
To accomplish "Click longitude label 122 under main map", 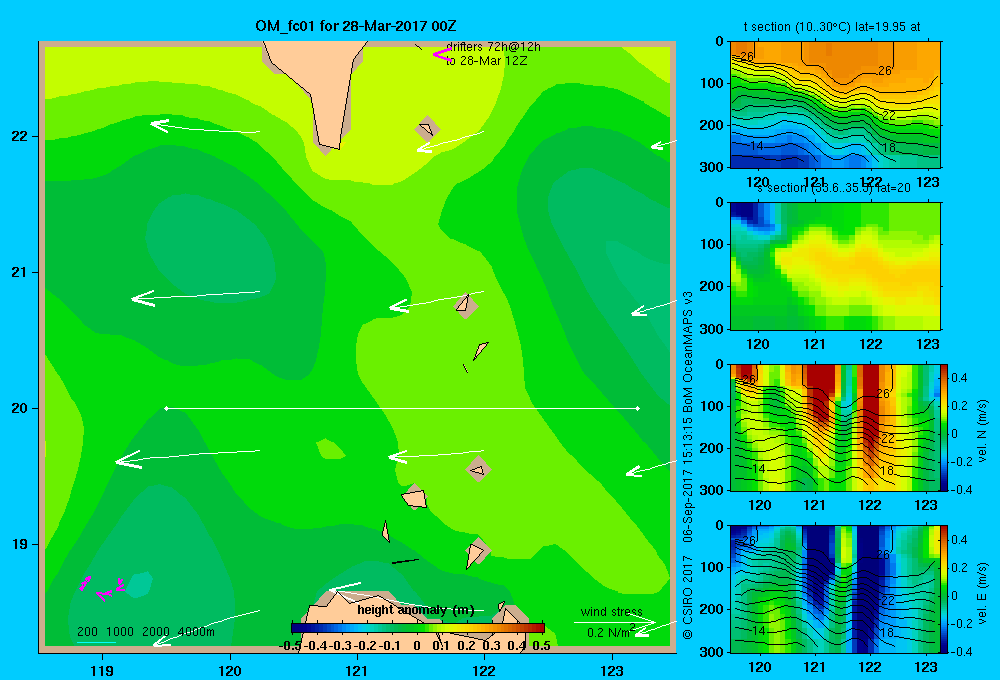I will tap(485, 670).
